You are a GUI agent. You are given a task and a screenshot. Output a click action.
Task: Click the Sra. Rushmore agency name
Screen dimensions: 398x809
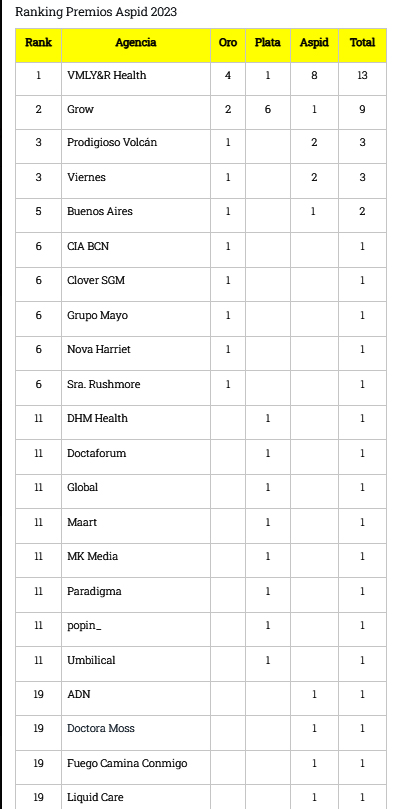pyautogui.click(x=103, y=384)
